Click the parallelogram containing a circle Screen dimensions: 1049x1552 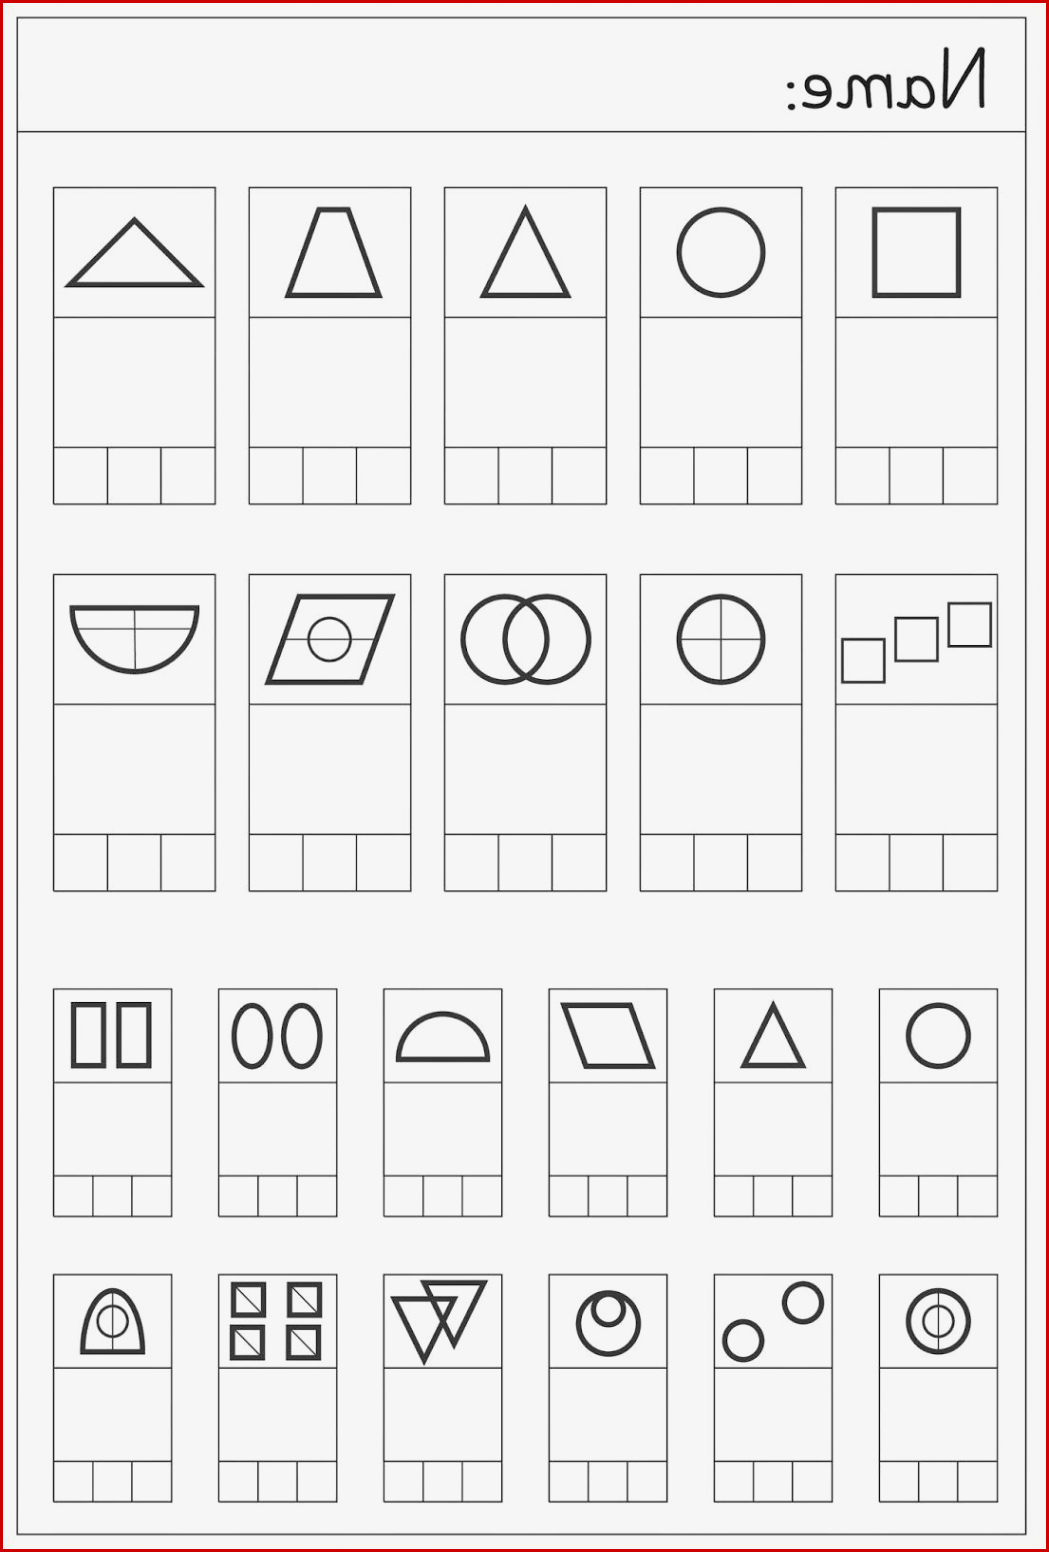(x=329, y=639)
